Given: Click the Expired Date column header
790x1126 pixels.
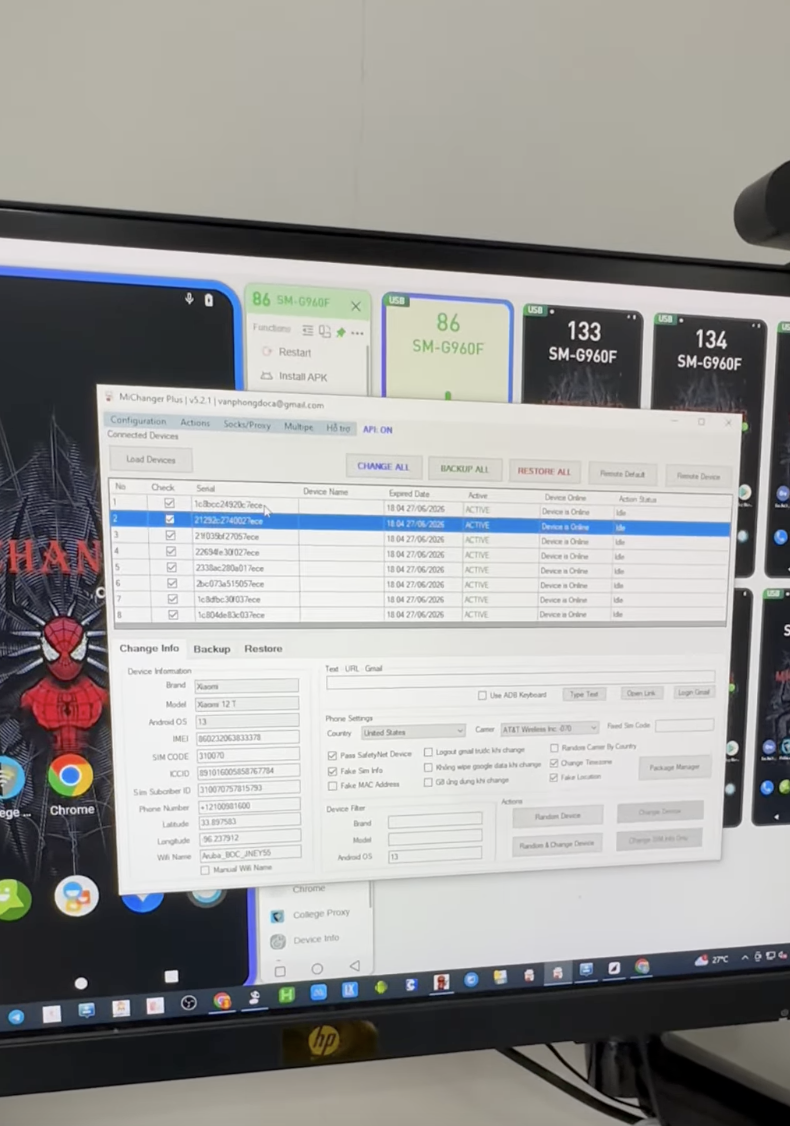Looking at the screenshot, I should (x=409, y=493).
